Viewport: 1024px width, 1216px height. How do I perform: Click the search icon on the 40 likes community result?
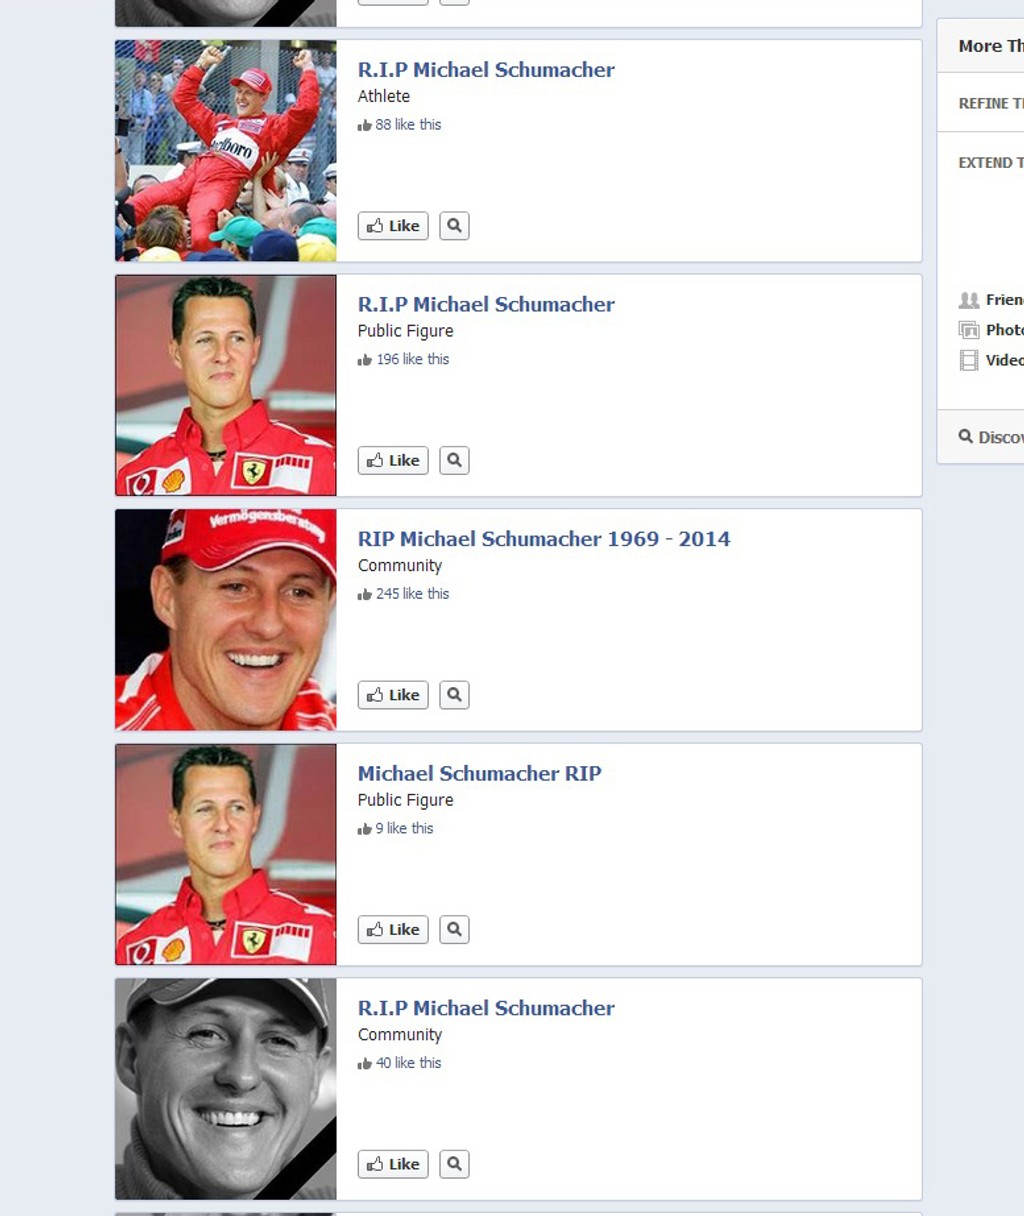pyautogui.click(x=454, y=1164)
